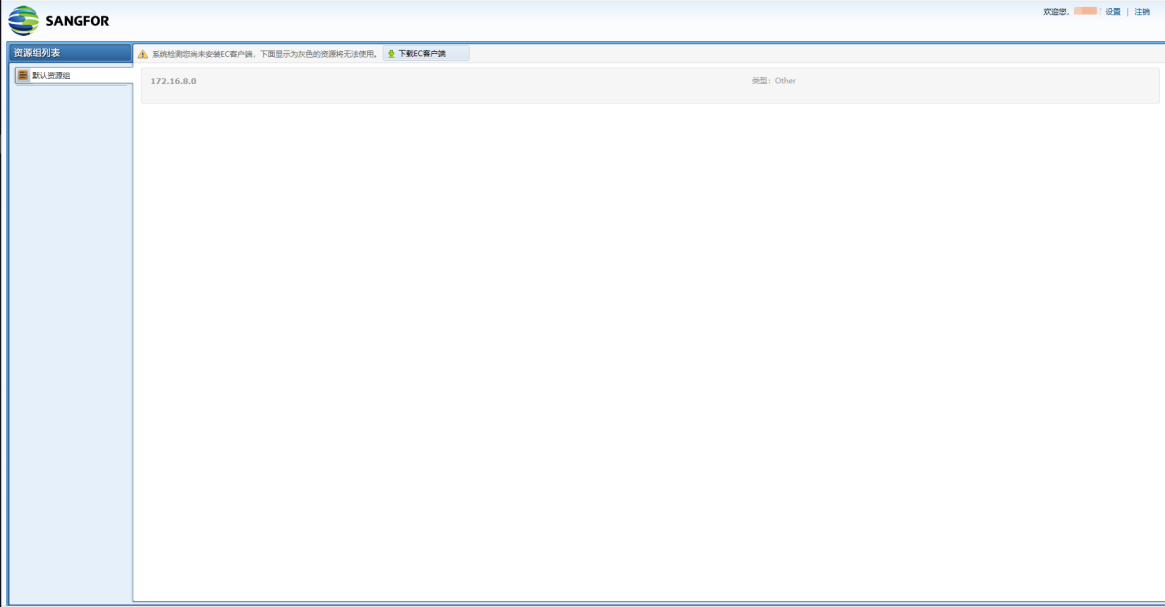Click the yellow warning triangle icon
1165x607 pixels.
pyautogui.click(x=143, y=54)
